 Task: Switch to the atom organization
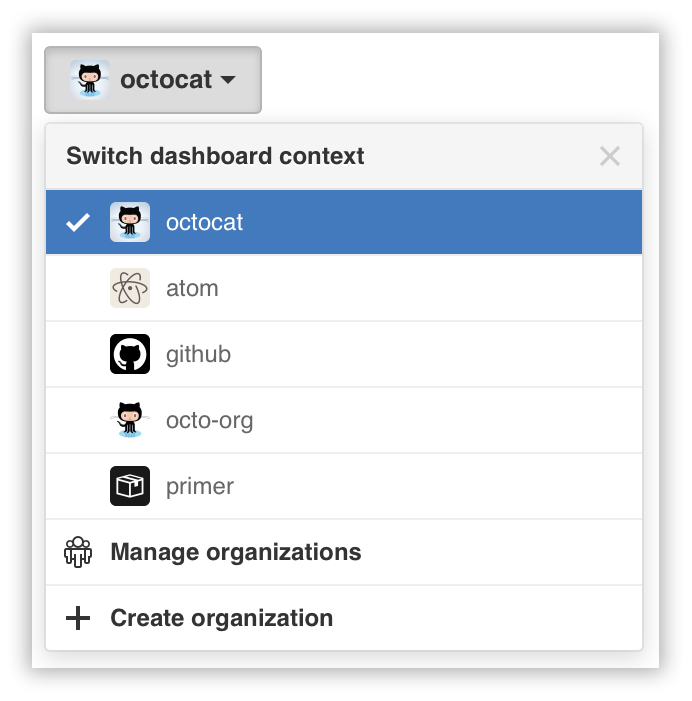[x=192, y=288]
